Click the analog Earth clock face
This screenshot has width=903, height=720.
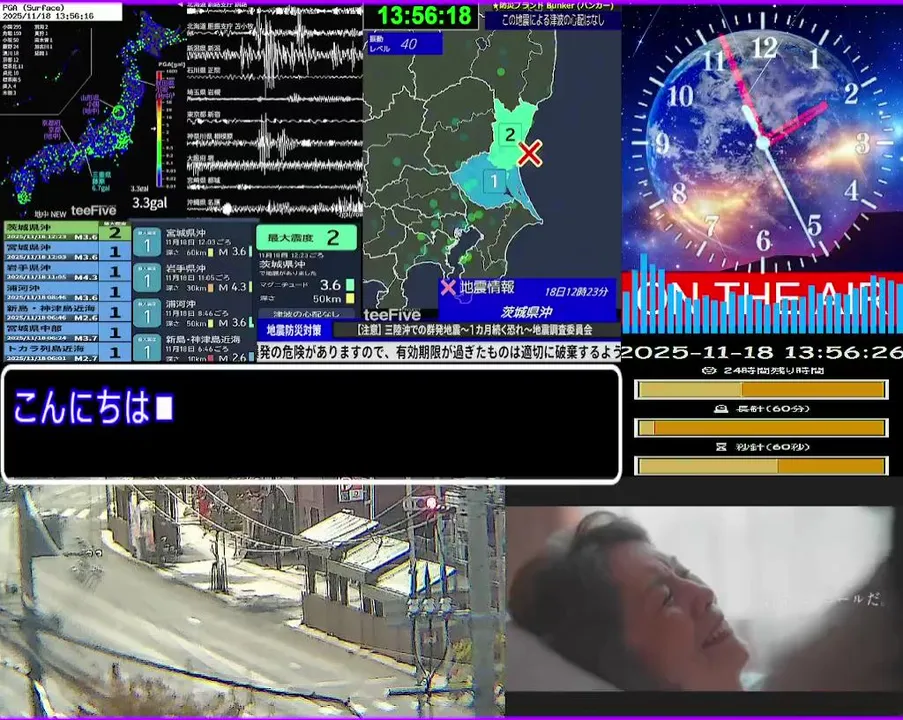(x=762, y=141)
